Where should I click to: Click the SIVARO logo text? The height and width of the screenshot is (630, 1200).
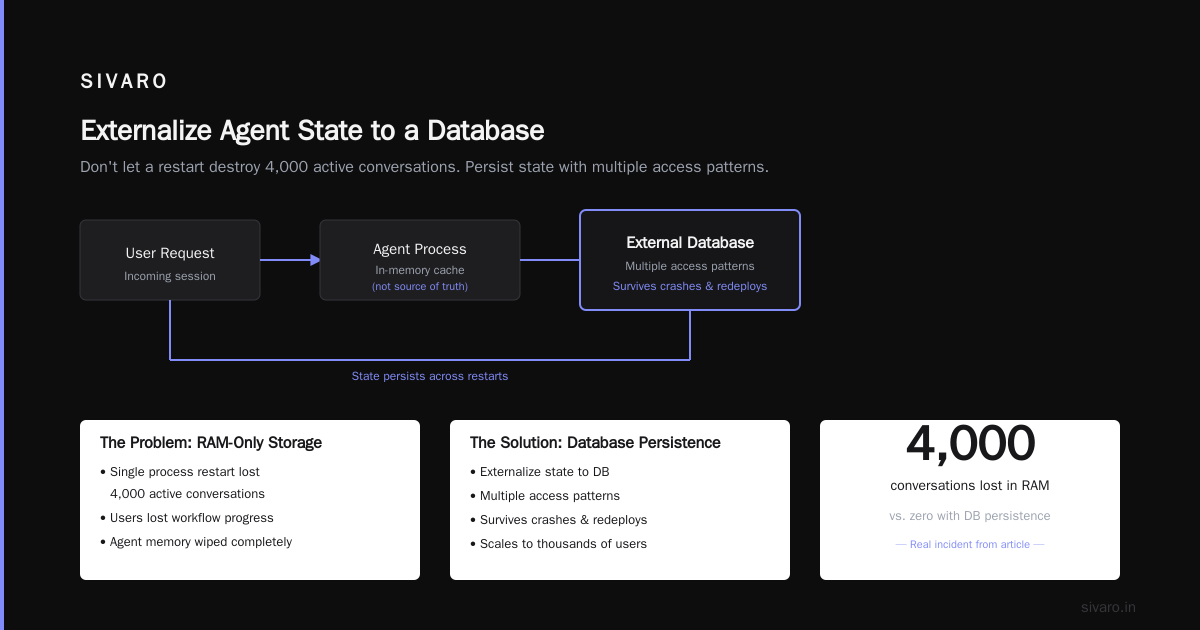(x=124, y=82)
